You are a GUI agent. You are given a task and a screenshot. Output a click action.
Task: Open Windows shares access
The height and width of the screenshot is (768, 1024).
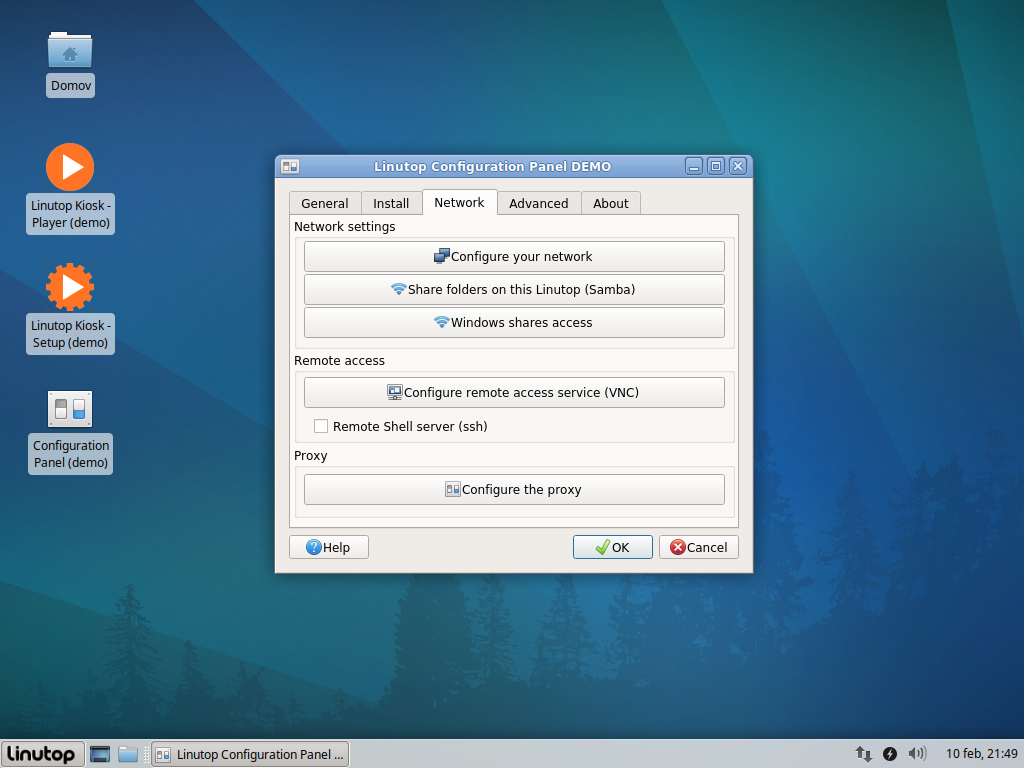pyautogui.click(x=514, y=323)
